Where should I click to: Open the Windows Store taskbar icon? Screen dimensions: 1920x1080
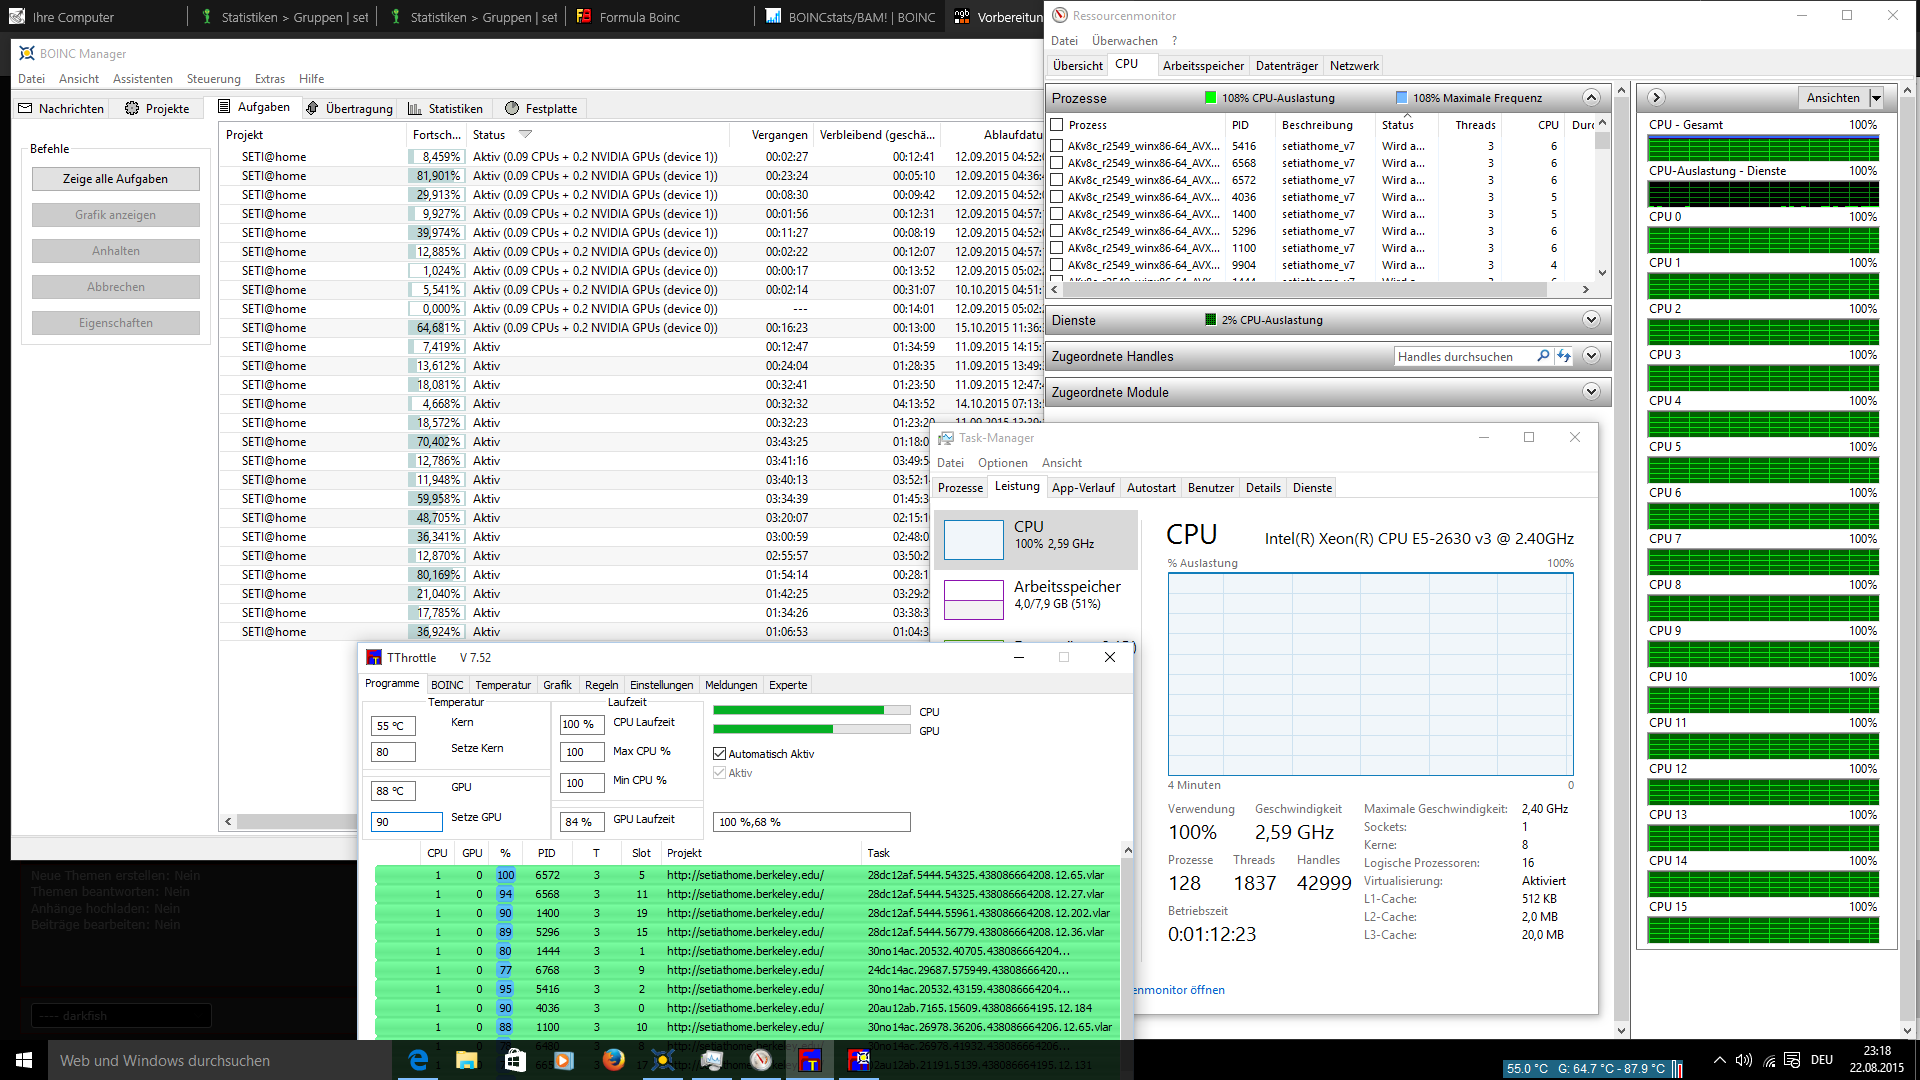pyautogui.click(x=516, y=1060)
